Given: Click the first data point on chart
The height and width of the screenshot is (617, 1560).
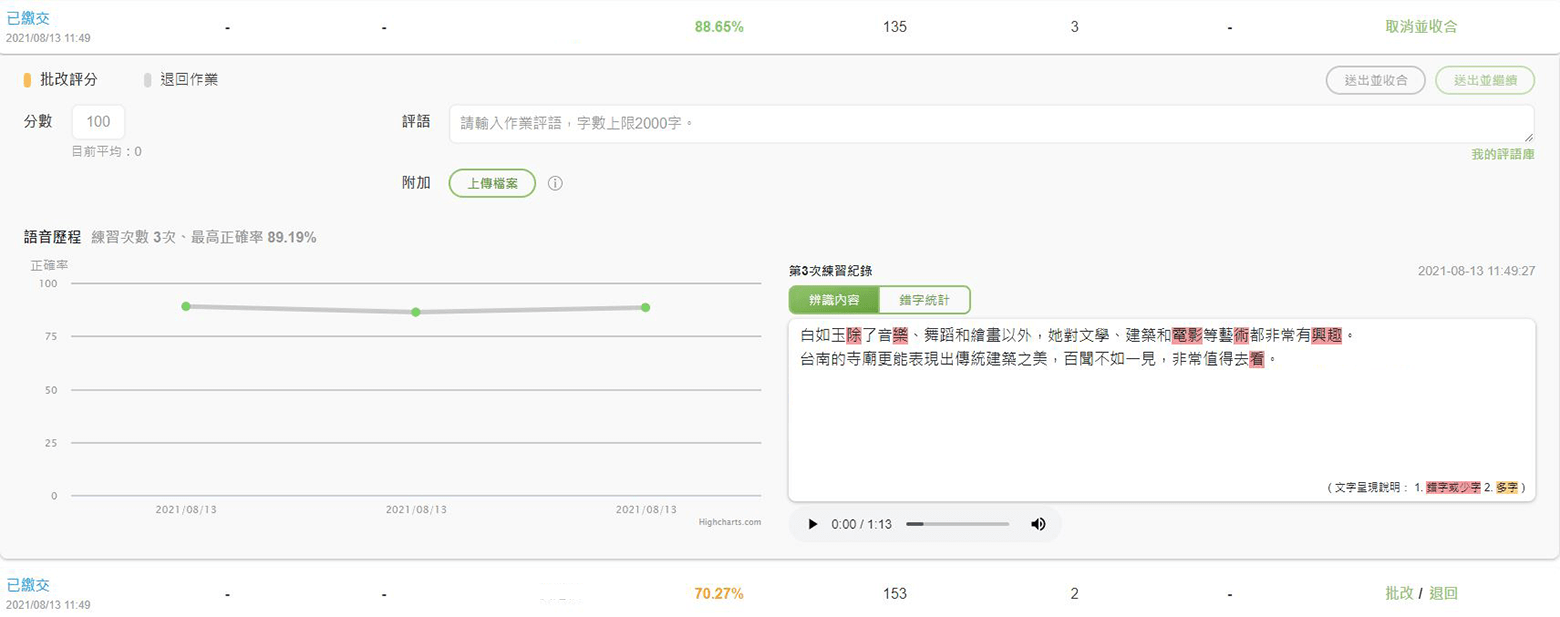Looking at the screenshot, I should (186, 306).
